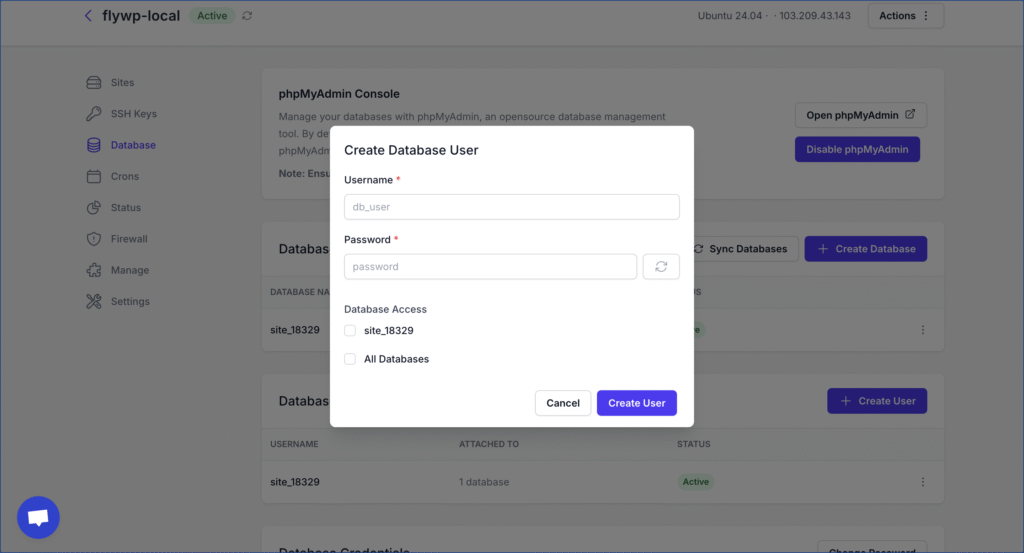This screenshot has height=553, width=1024.
Task: Open the Firewall section
Action: click(x=129, y=239)
